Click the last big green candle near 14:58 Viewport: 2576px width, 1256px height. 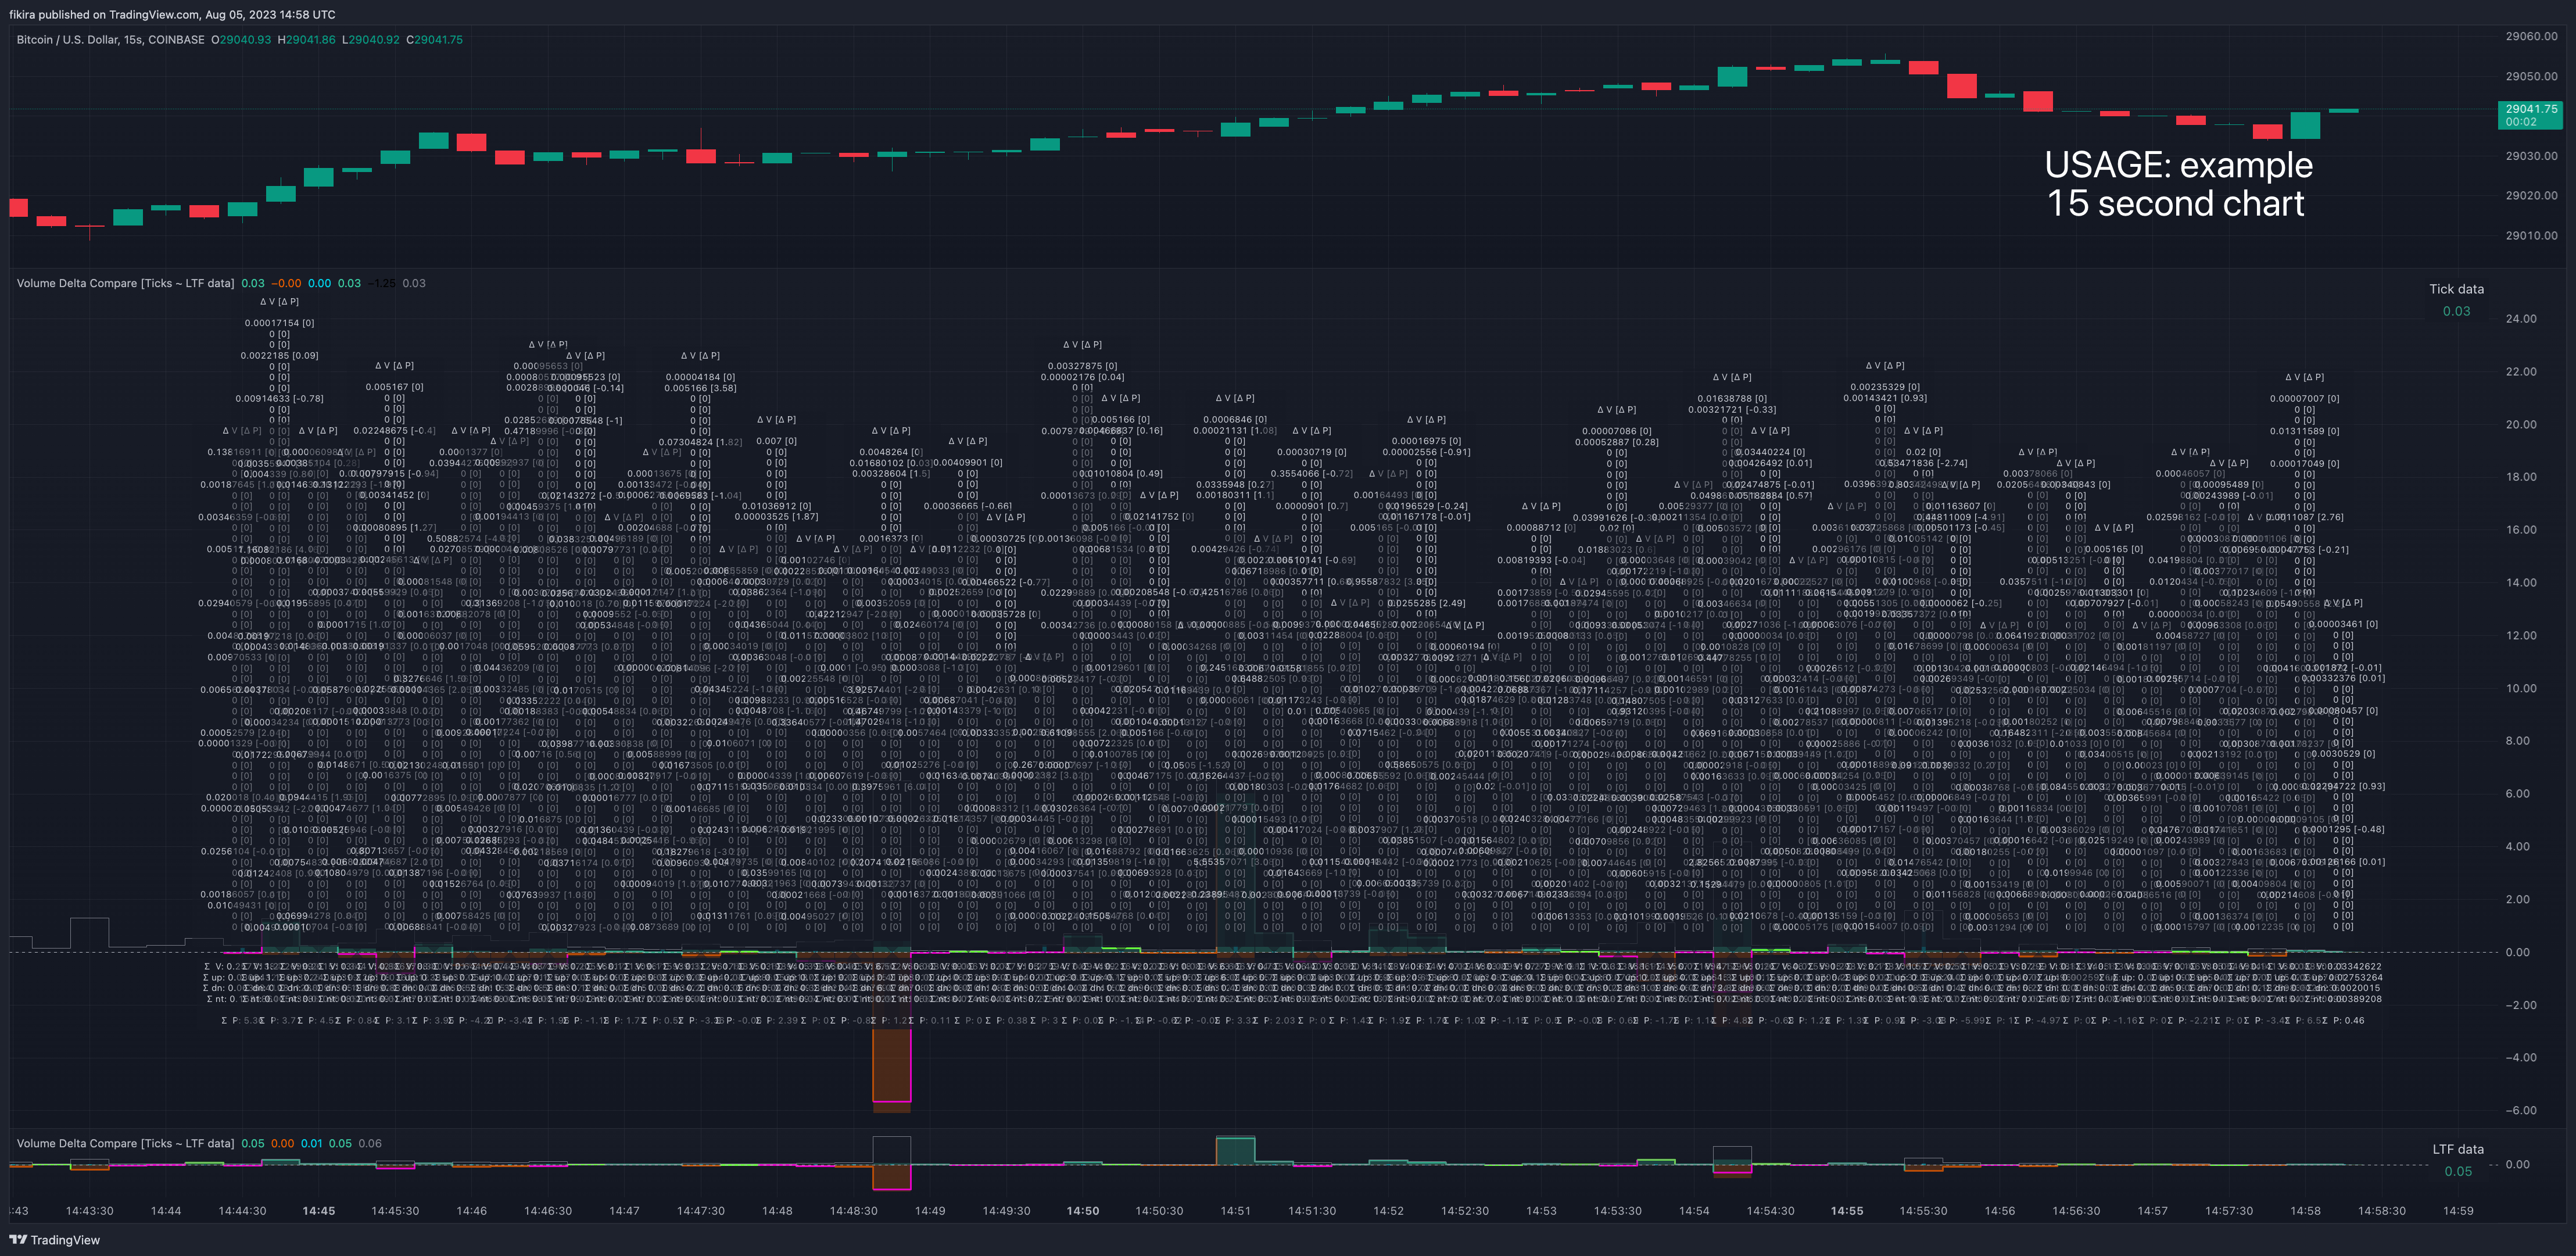pyautogui.click(x=2305, y=125)
